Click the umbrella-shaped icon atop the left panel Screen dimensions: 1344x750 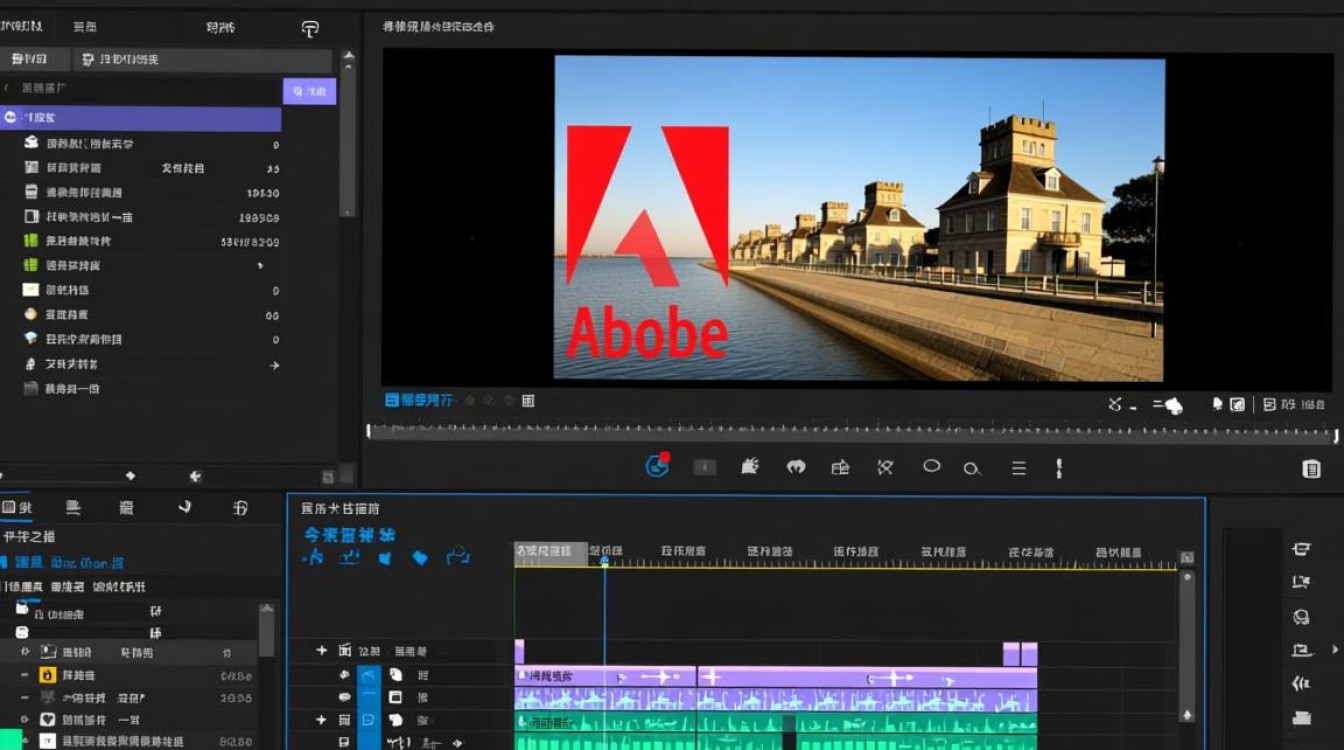point(310,28)
